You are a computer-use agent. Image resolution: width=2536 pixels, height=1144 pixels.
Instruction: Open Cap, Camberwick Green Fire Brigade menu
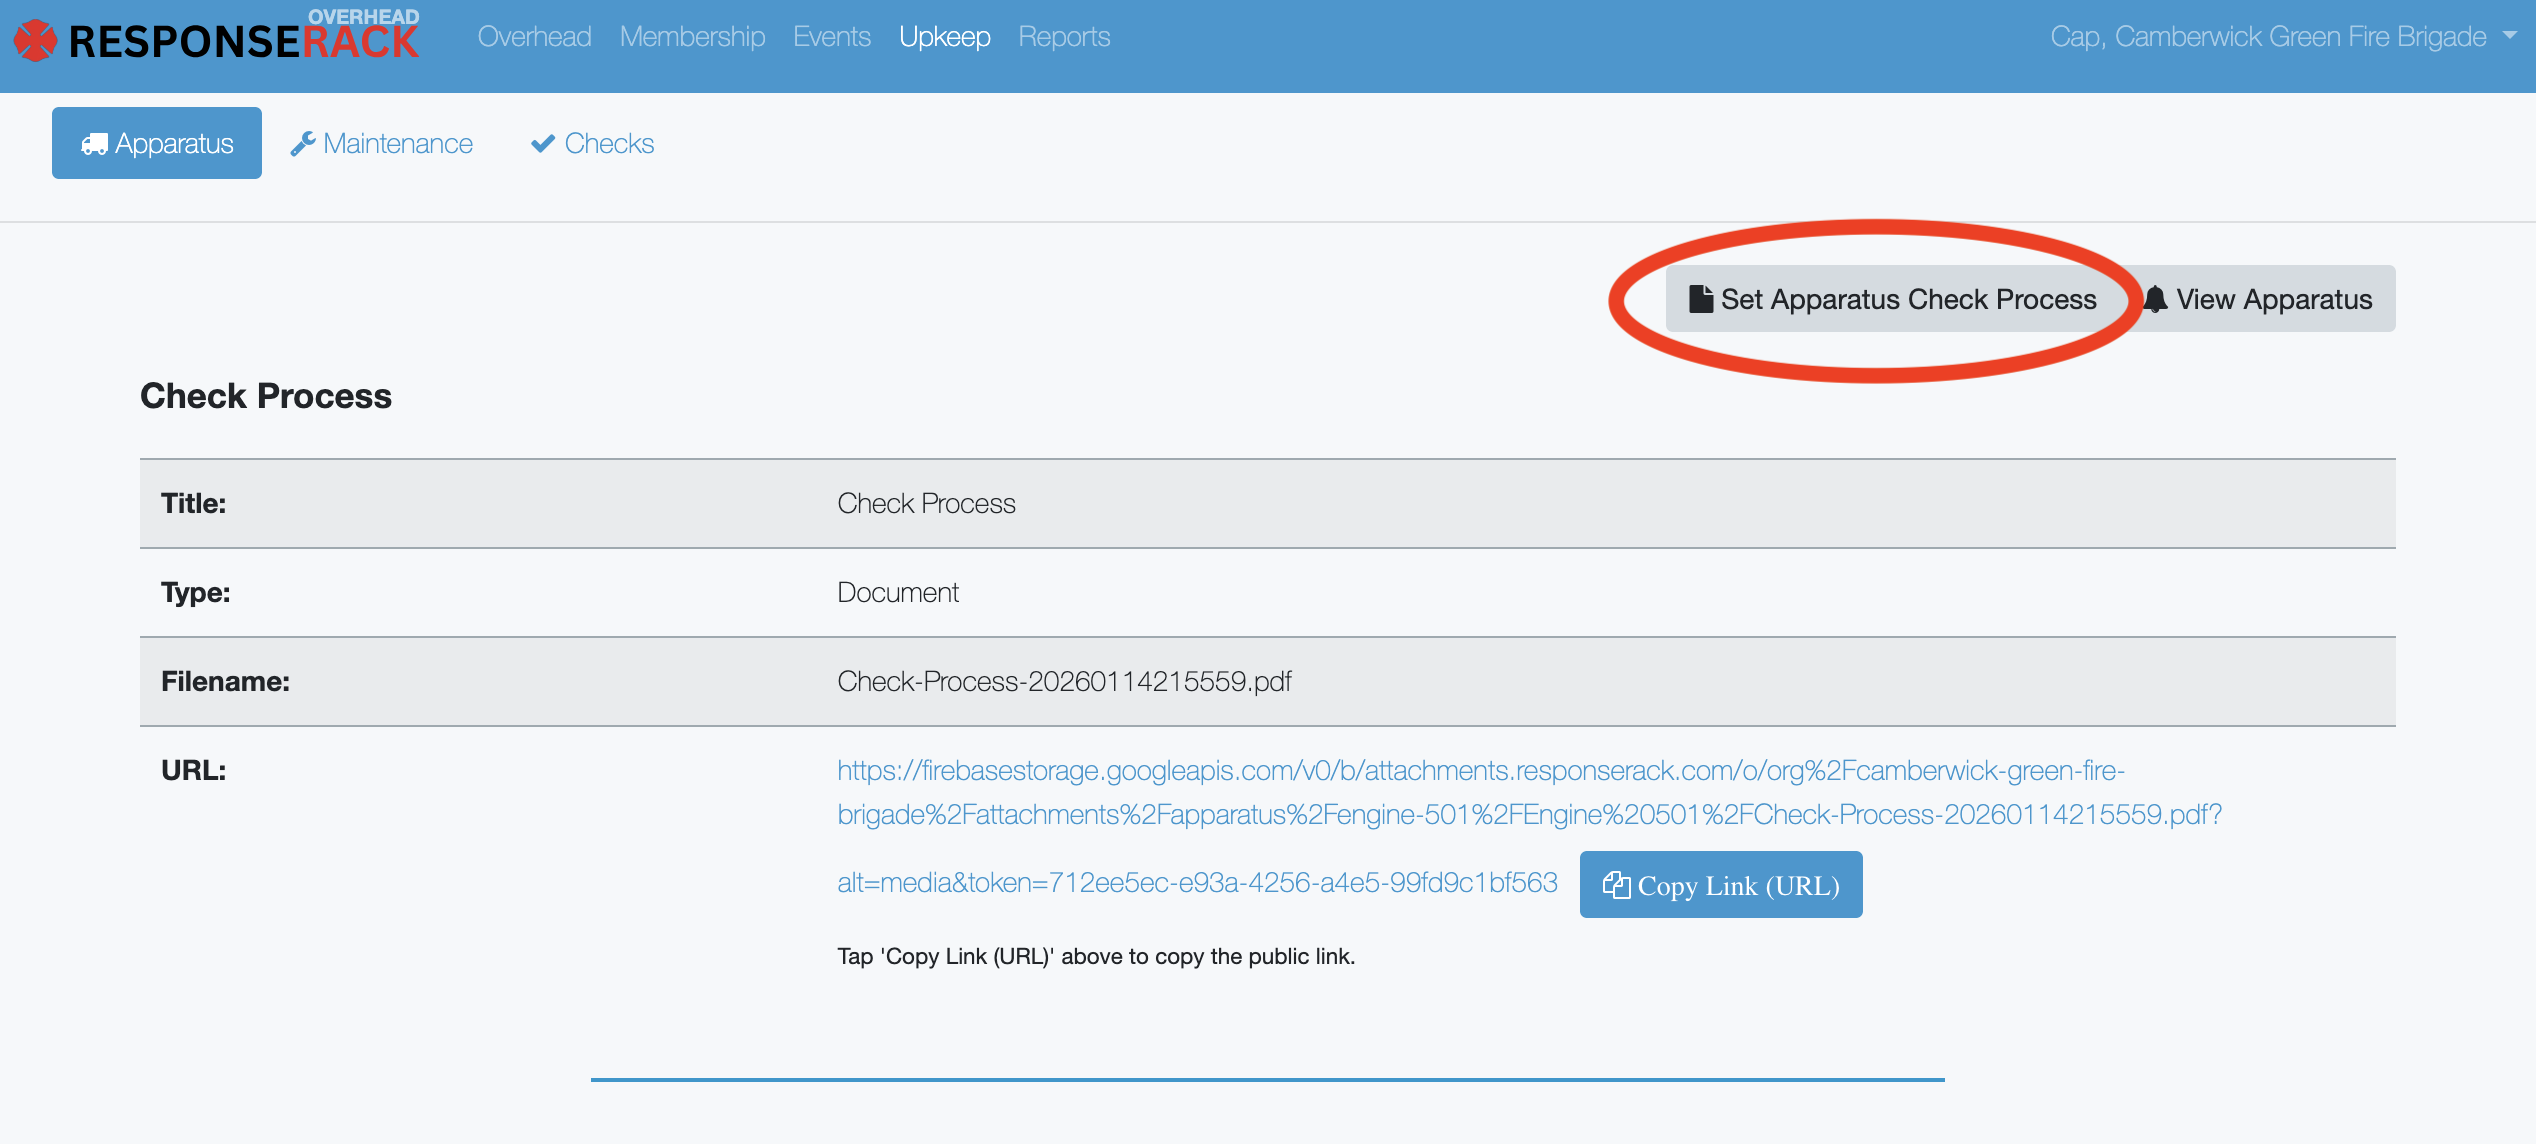pos(2267,37)
